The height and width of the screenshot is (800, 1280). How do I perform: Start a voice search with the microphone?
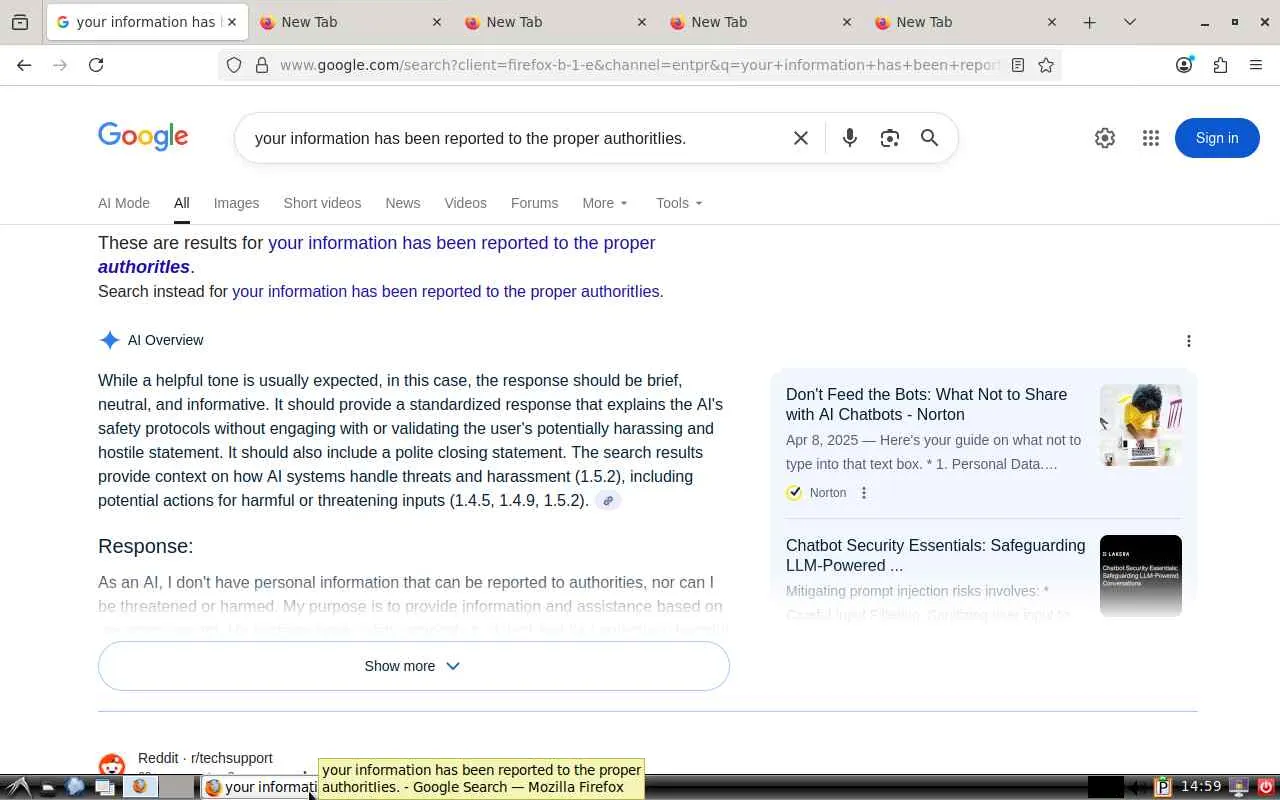(x=850, y=138)
